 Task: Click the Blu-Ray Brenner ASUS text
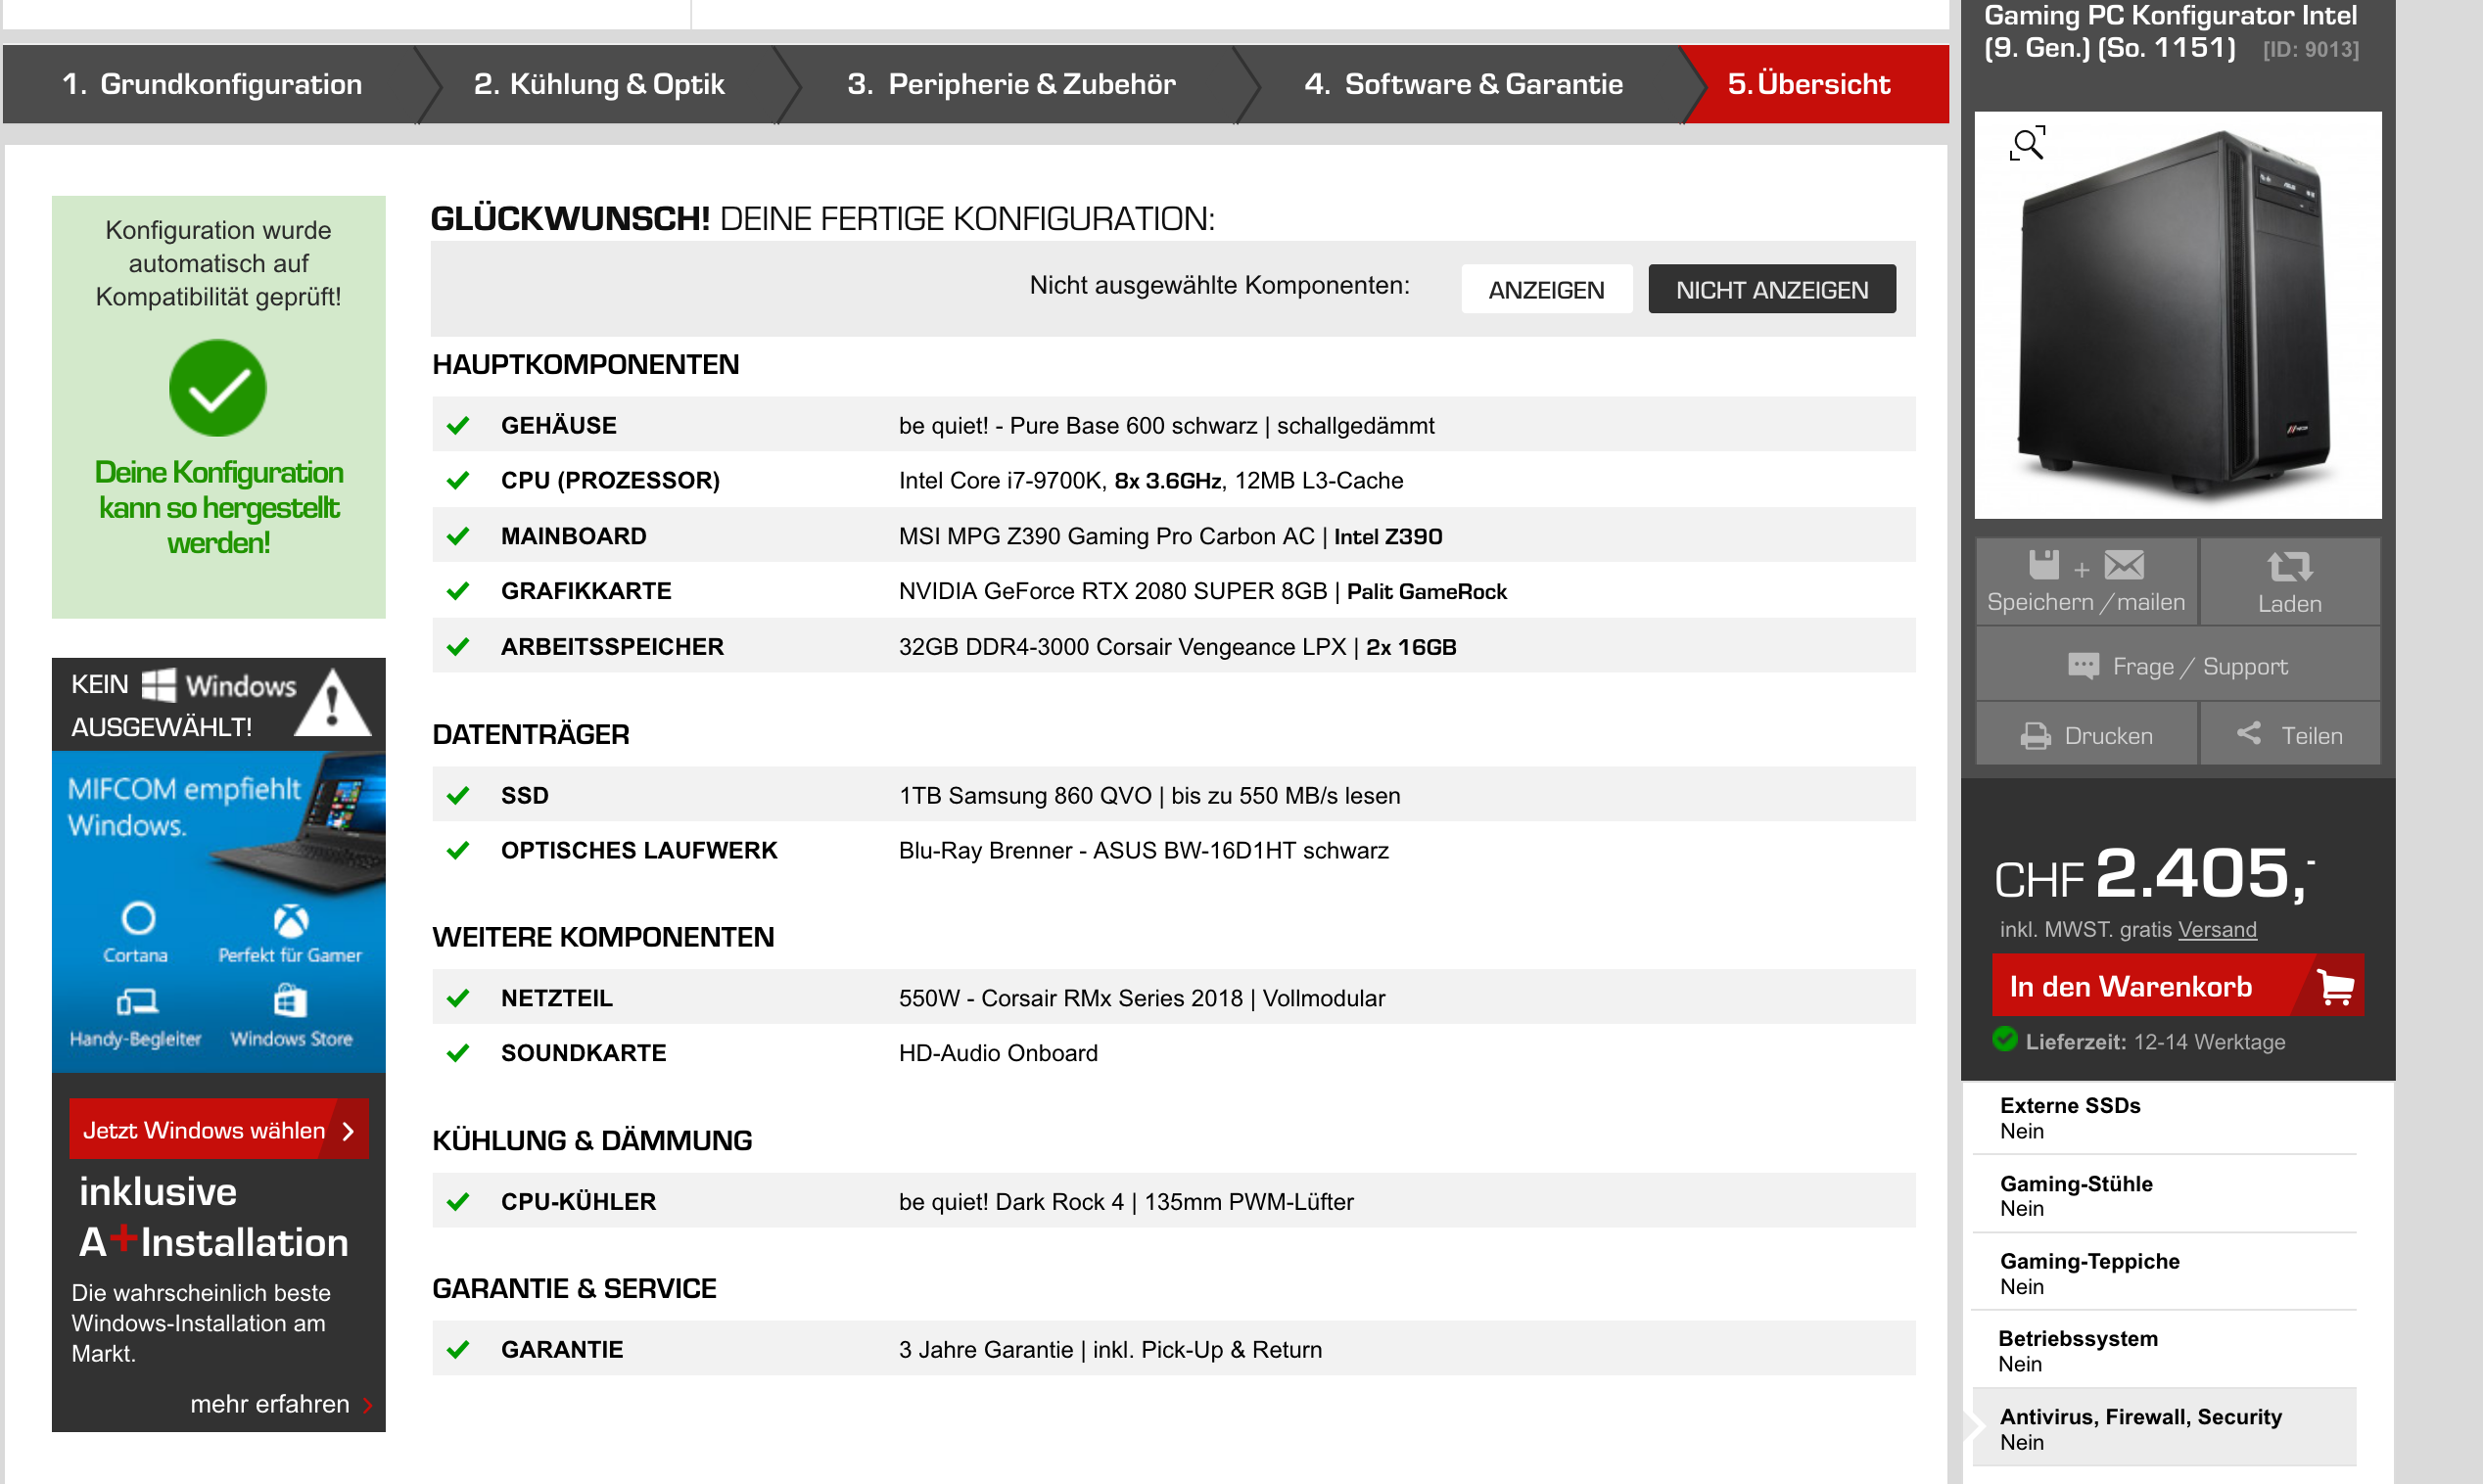1143,851
